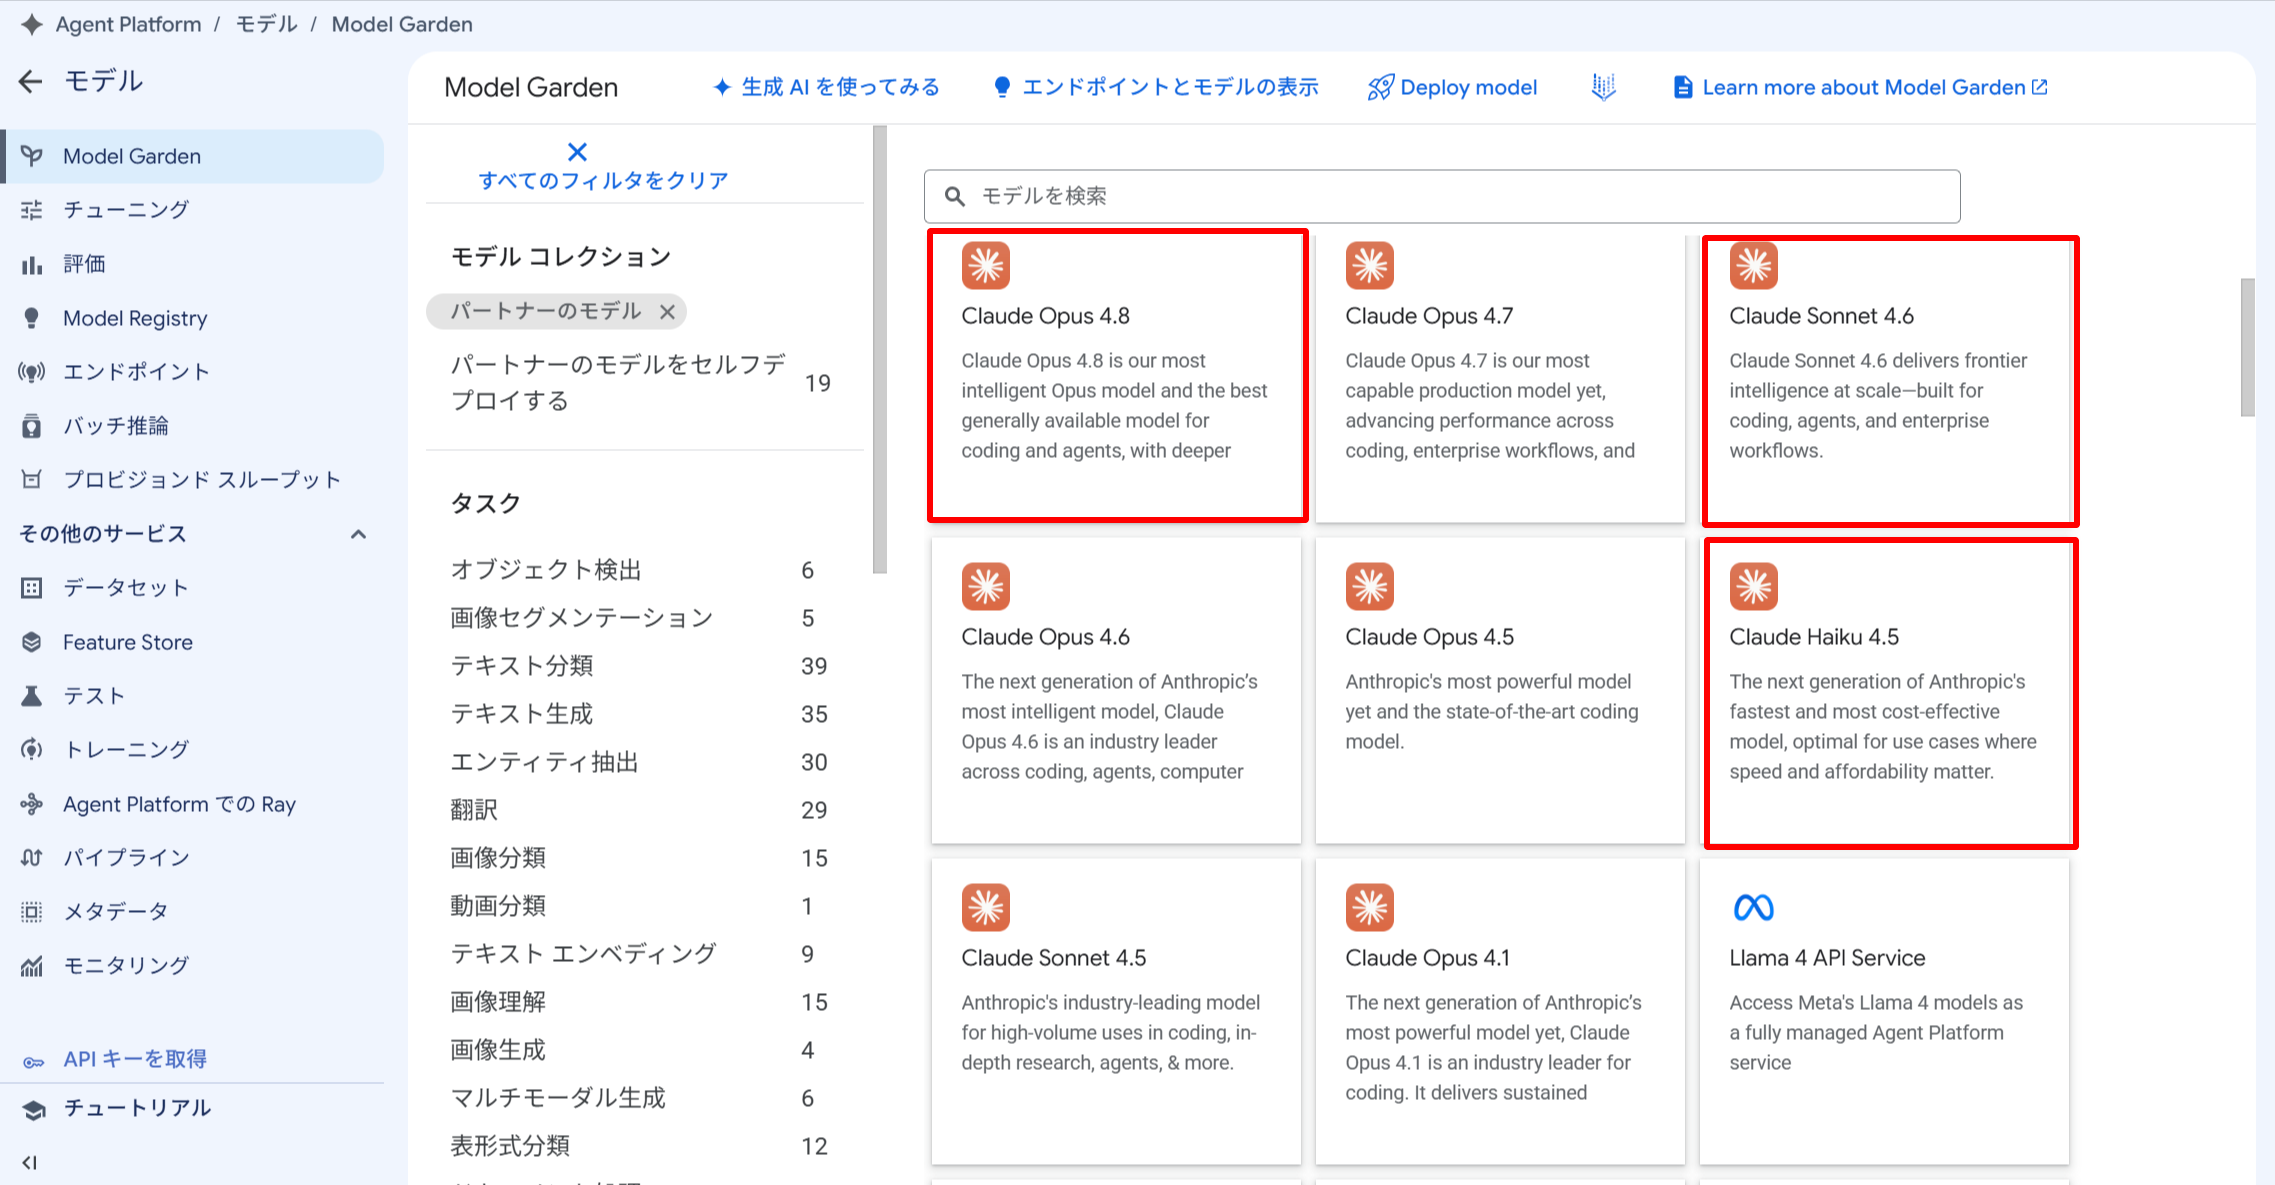Click the モニタリング chart icon
The image size is (2275, 1185).
pyautogui.click(x=32, y=966)
